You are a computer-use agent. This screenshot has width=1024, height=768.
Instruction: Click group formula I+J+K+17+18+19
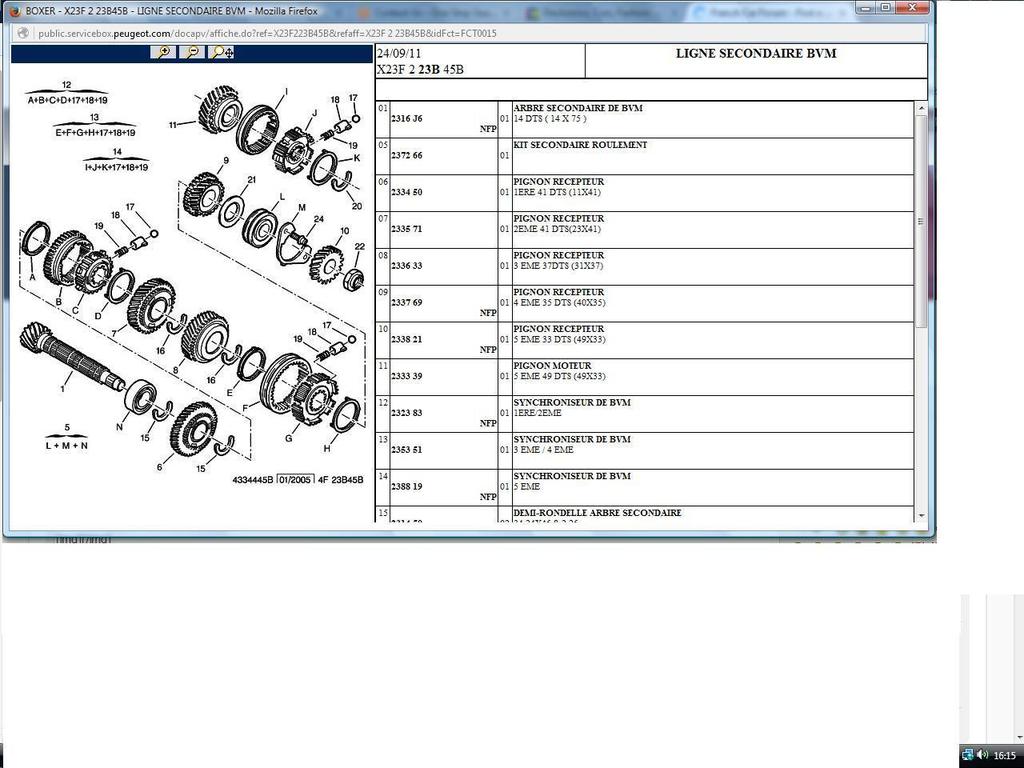[x=116, y=167]
